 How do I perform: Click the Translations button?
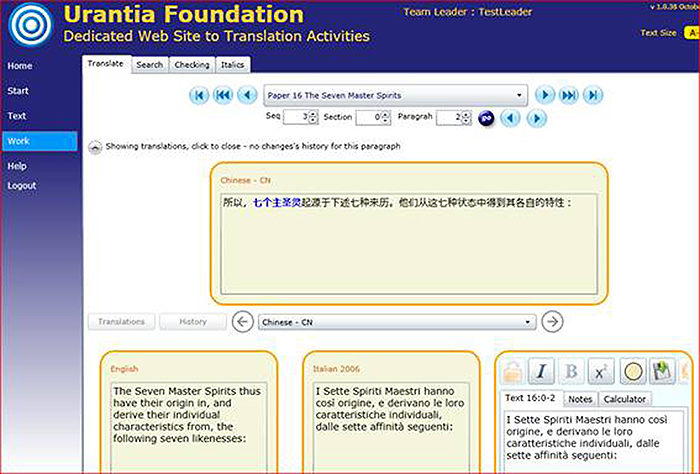pyautogui.click(x=121, y=322)
